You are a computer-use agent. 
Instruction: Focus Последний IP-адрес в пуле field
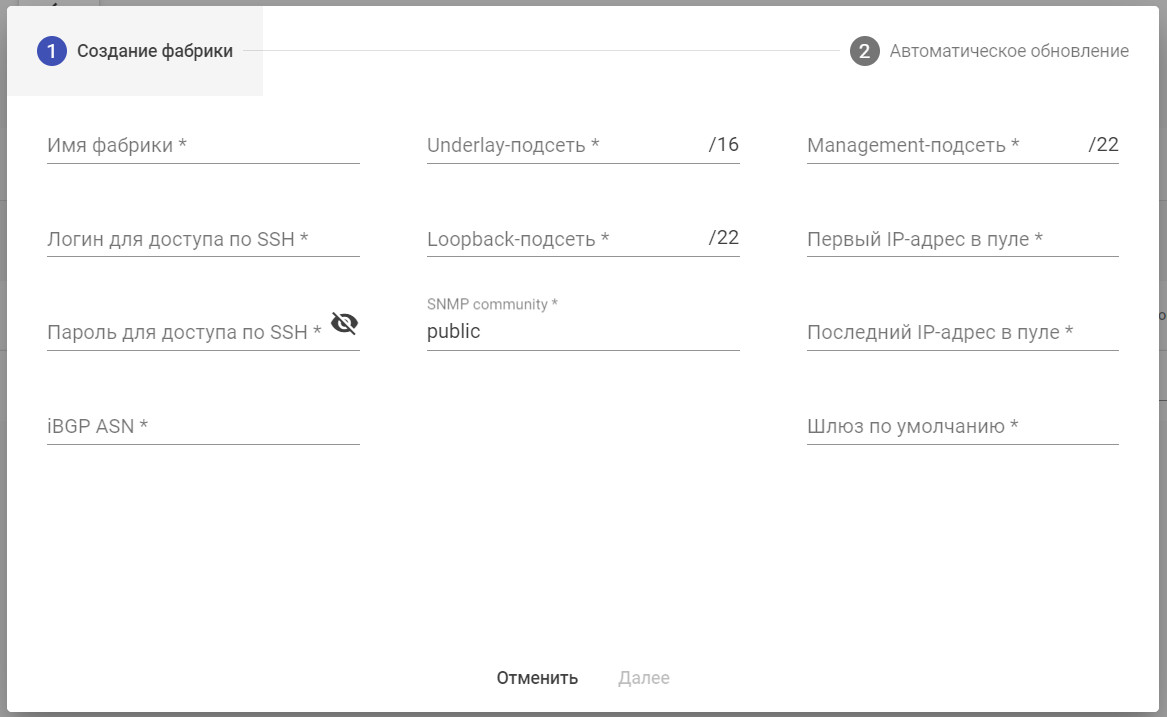[962, 333]
